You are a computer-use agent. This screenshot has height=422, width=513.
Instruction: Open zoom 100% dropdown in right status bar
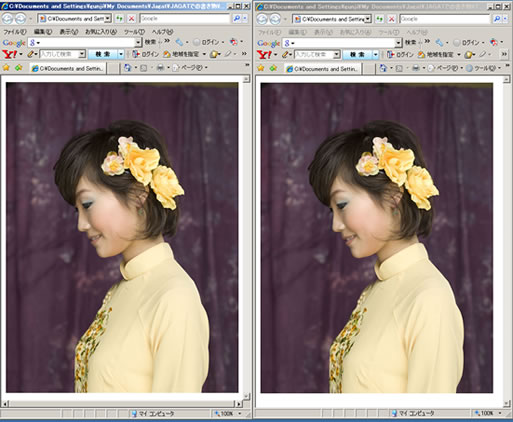[500, 413]
